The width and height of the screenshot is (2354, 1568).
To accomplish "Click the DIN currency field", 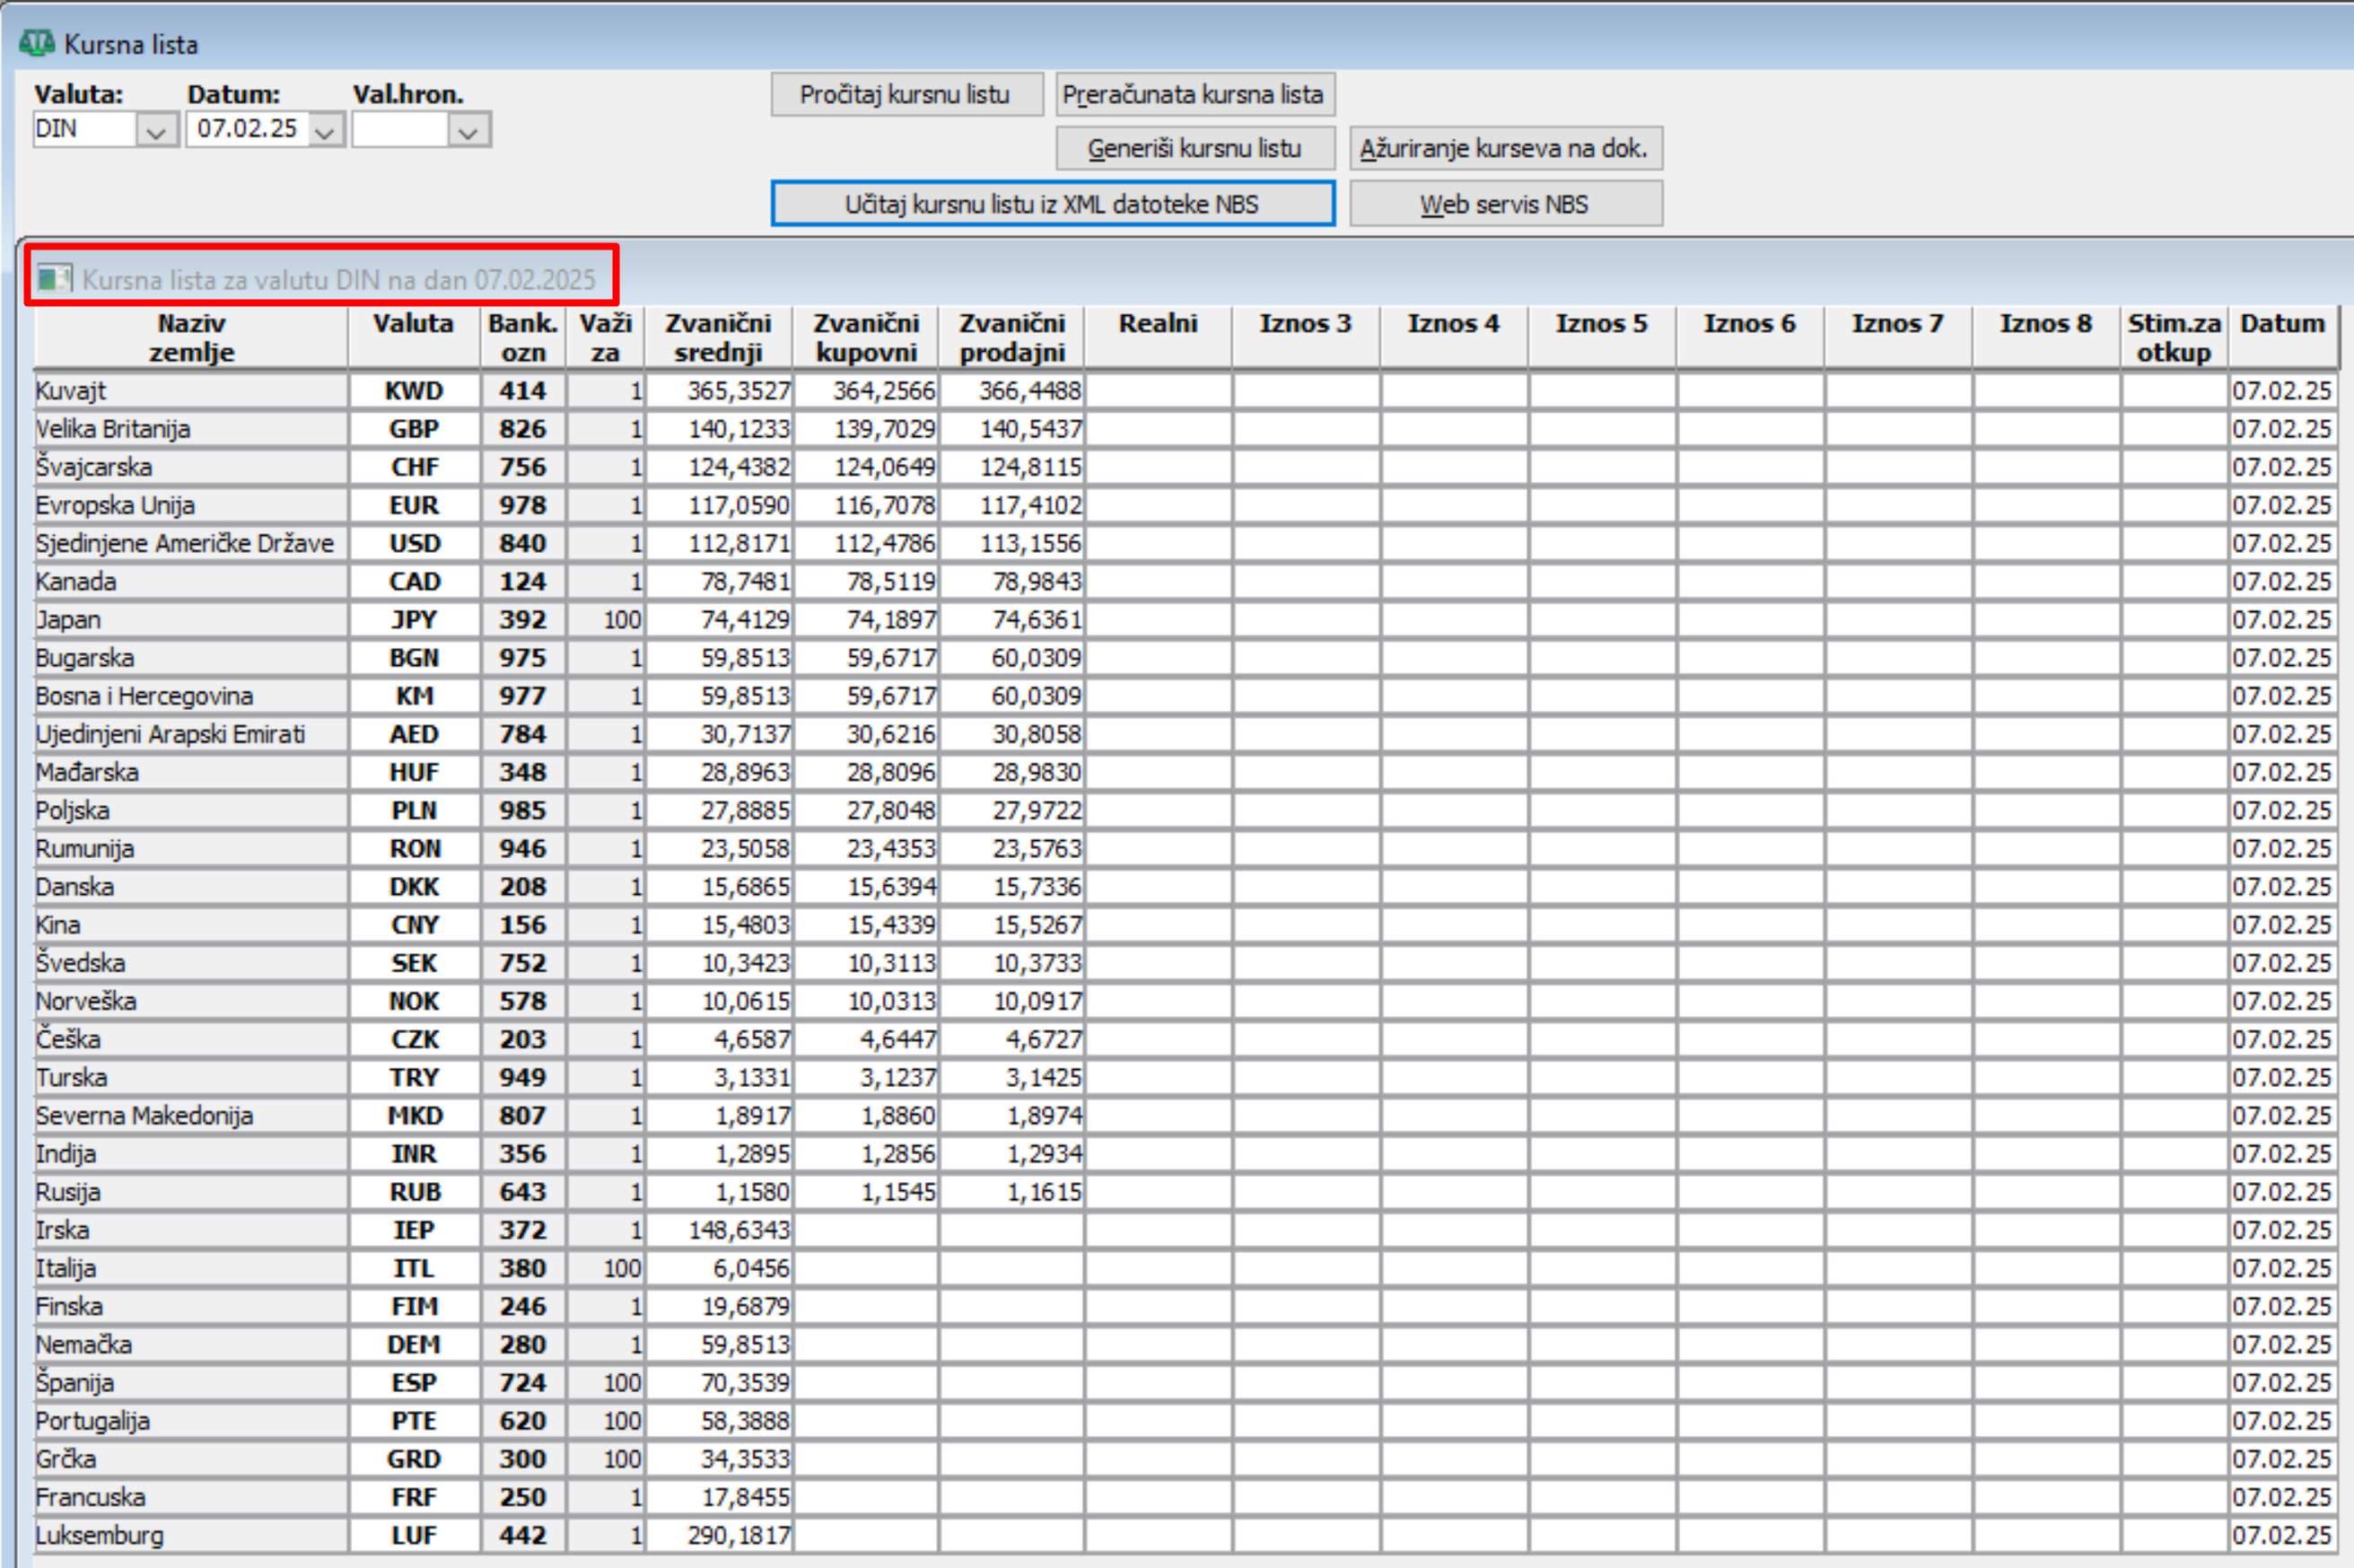I will [85, 129].
